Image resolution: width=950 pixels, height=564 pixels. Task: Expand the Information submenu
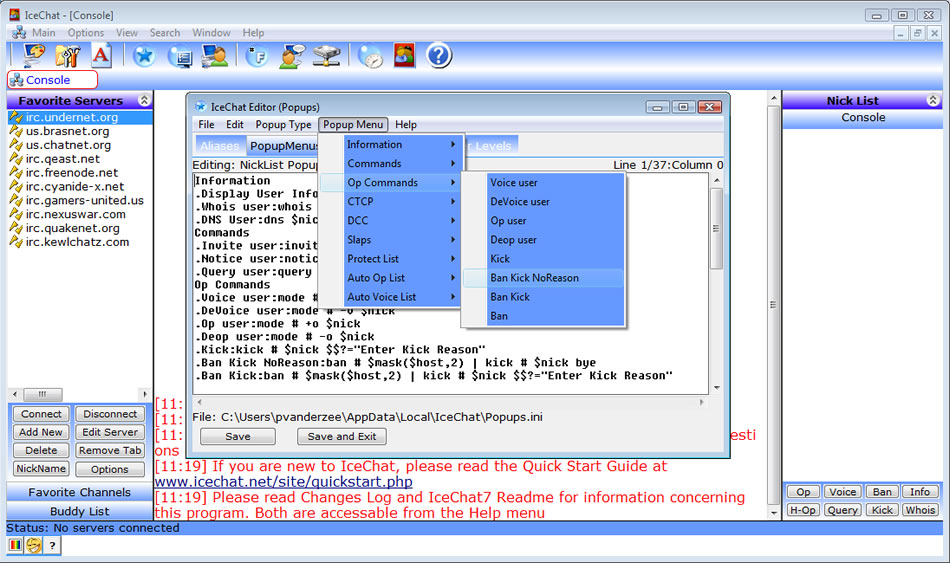pyautogui.click(x=400, y=144)
